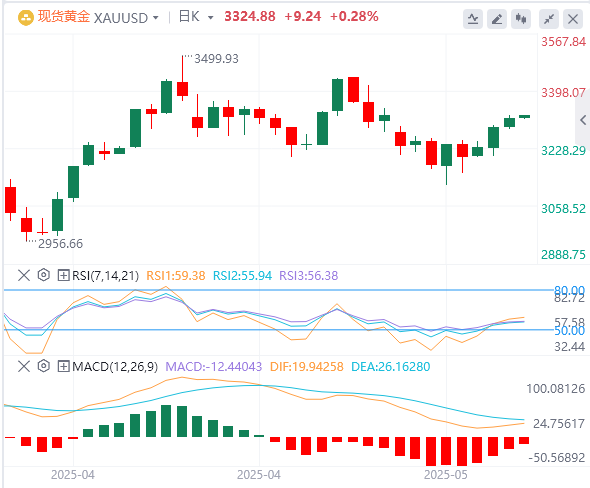This screenshot has width=590, height=488.
Task: Open the indicator line chart tool
Action: tap(473, 18)
